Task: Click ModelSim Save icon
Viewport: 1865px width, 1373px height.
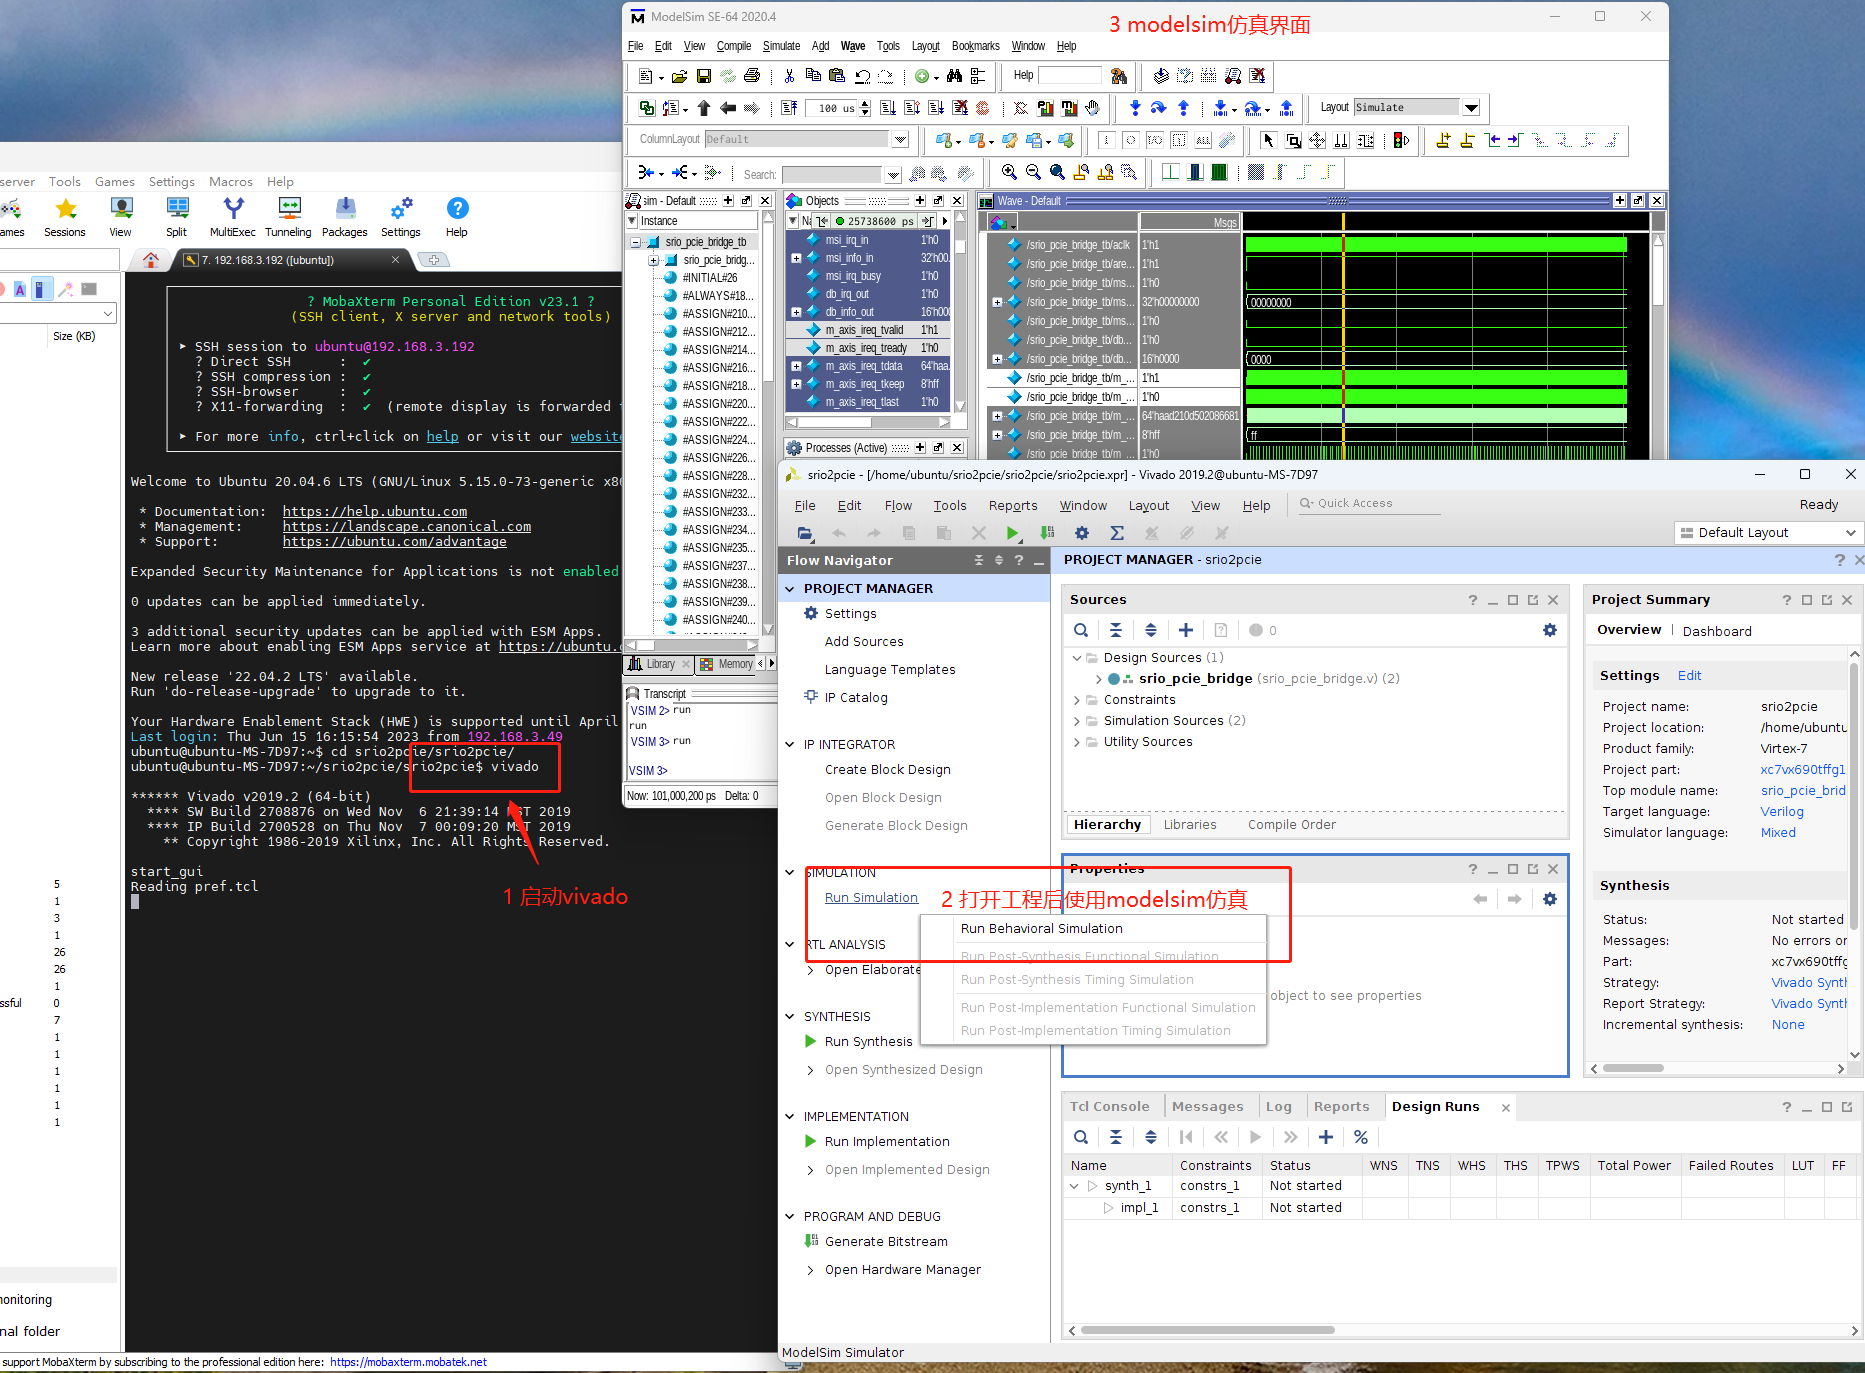Action: tap(704, 76)
